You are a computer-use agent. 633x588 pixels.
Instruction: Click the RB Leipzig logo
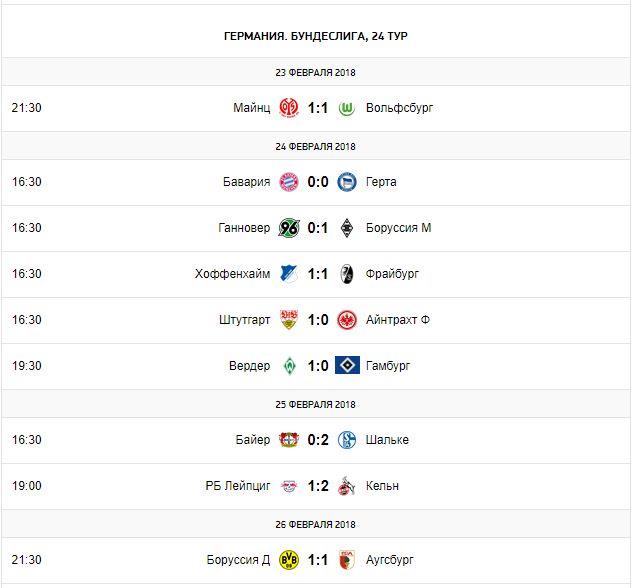pyautogui.click(x=289, y=486)
